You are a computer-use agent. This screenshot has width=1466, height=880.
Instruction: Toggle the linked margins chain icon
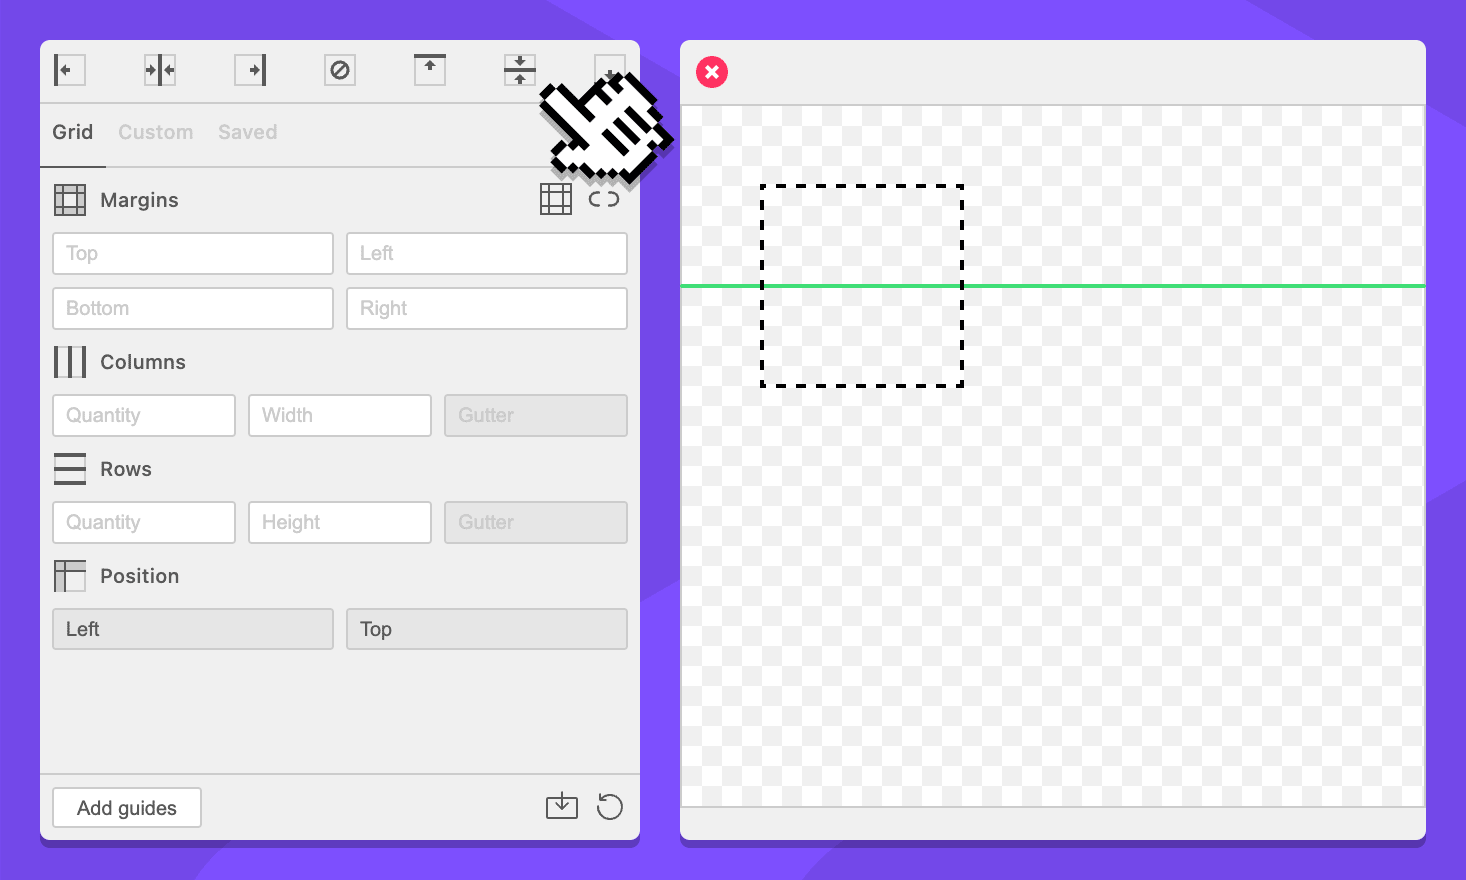(x=604, y=199)
